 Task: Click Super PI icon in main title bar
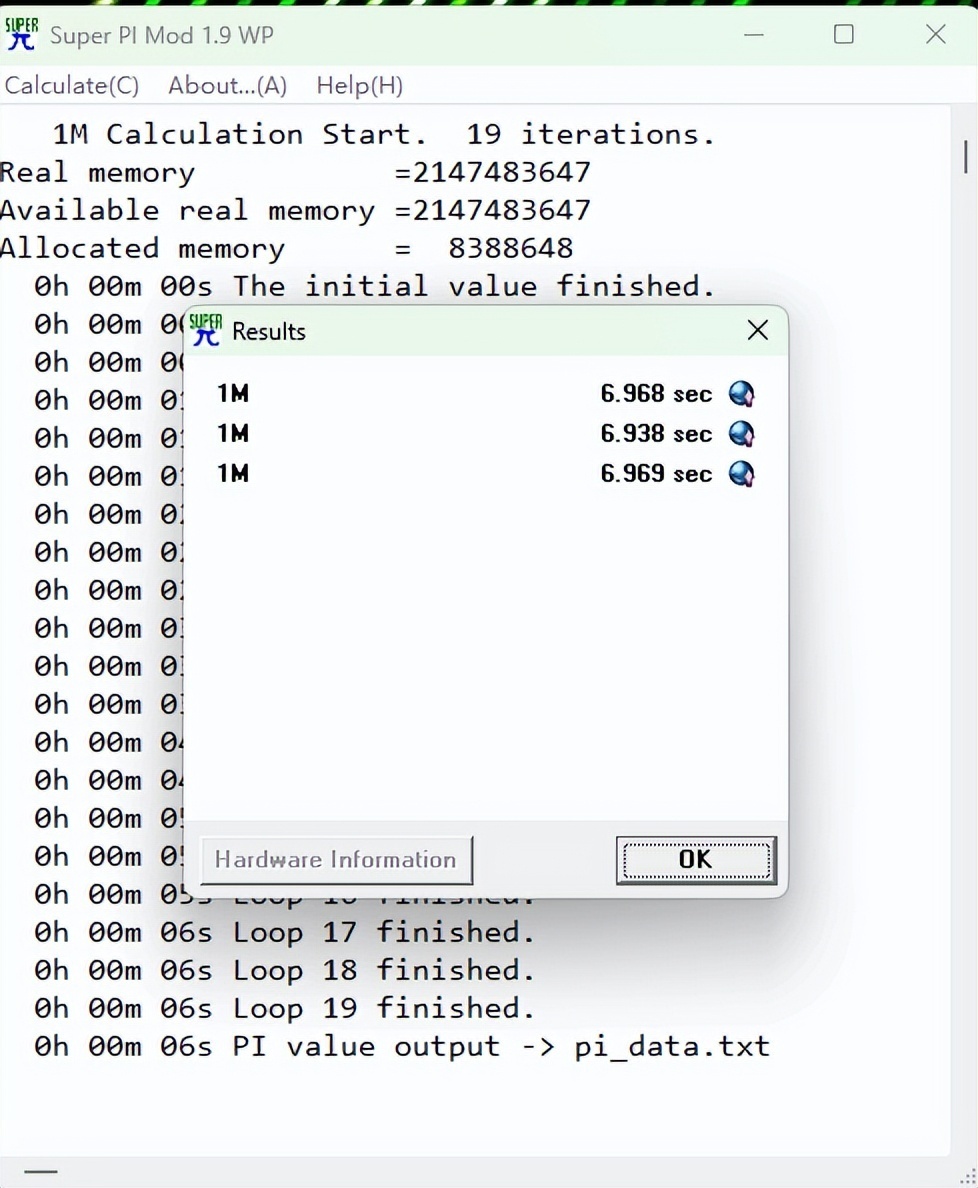(21, 34)
